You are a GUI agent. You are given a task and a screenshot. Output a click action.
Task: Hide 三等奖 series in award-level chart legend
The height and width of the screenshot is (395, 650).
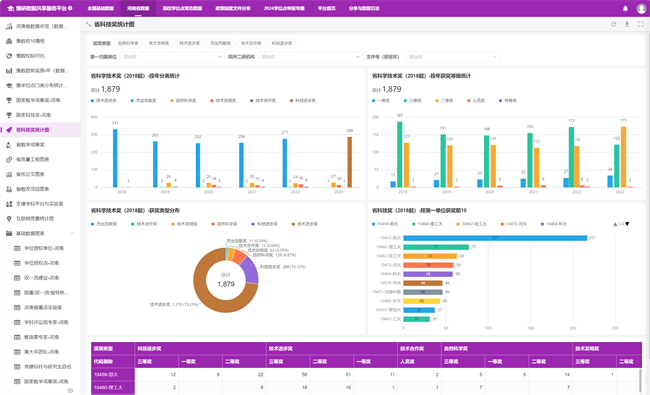click(x=412, y=101)
